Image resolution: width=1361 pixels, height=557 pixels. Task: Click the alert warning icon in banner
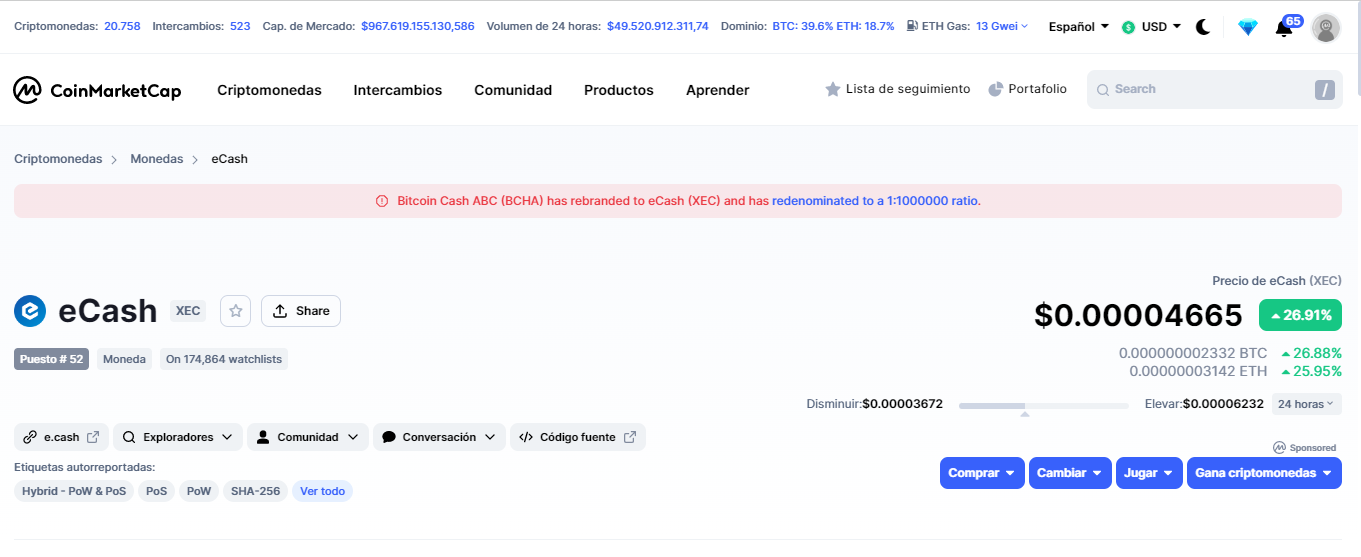382,201
